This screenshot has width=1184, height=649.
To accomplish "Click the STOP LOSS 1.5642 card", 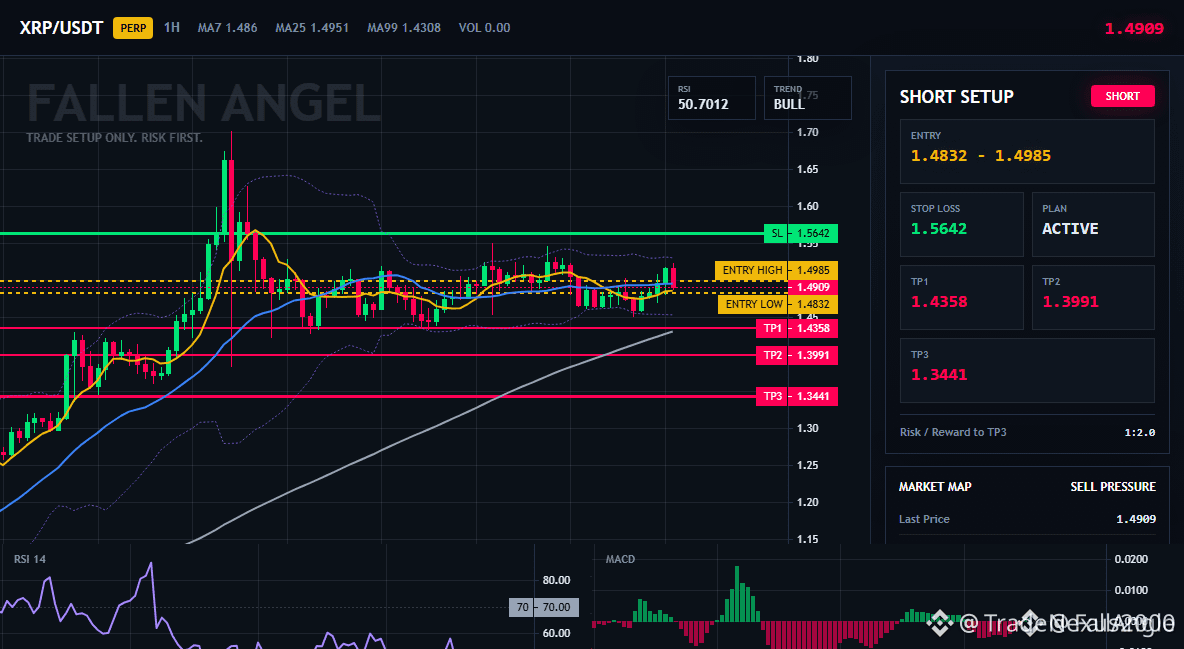I will pos(961,224).
